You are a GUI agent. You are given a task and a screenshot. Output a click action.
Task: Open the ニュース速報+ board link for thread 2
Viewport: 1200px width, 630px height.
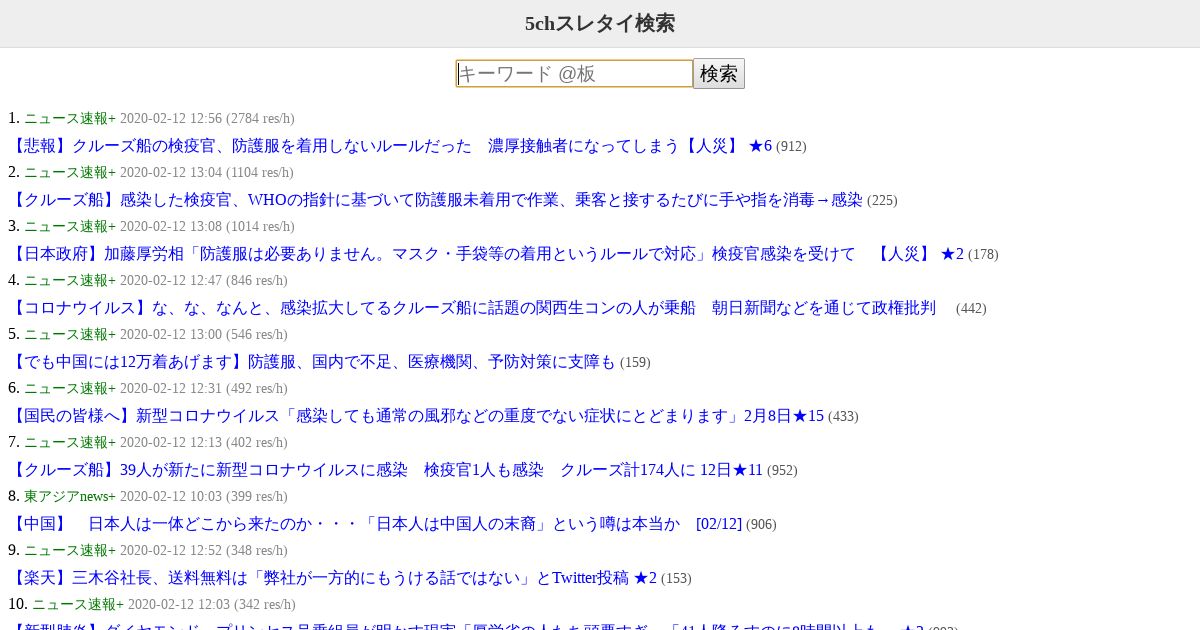[x=70, y=172]
